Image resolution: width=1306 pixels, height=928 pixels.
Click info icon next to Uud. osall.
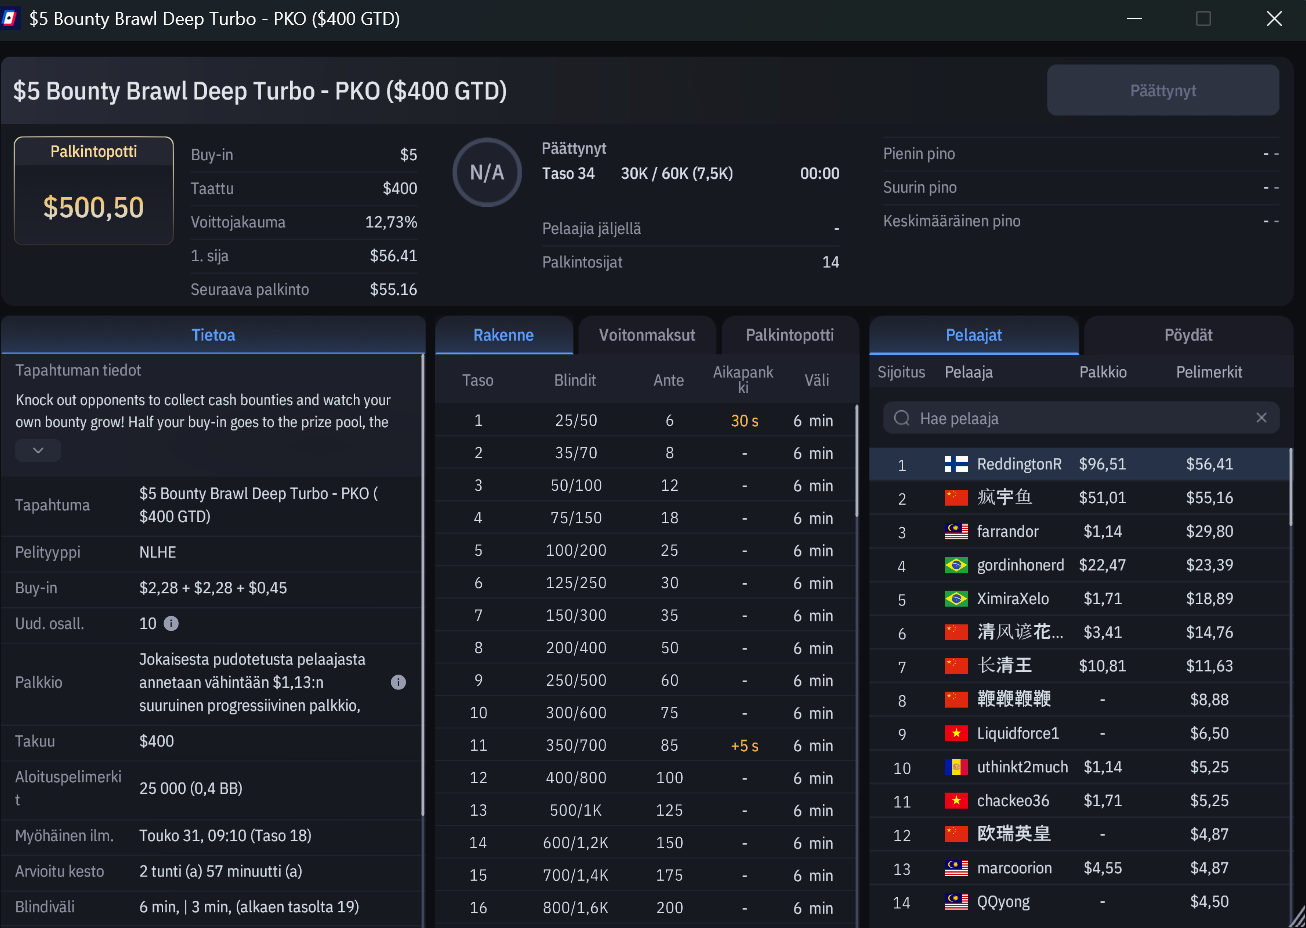point(171,623)
